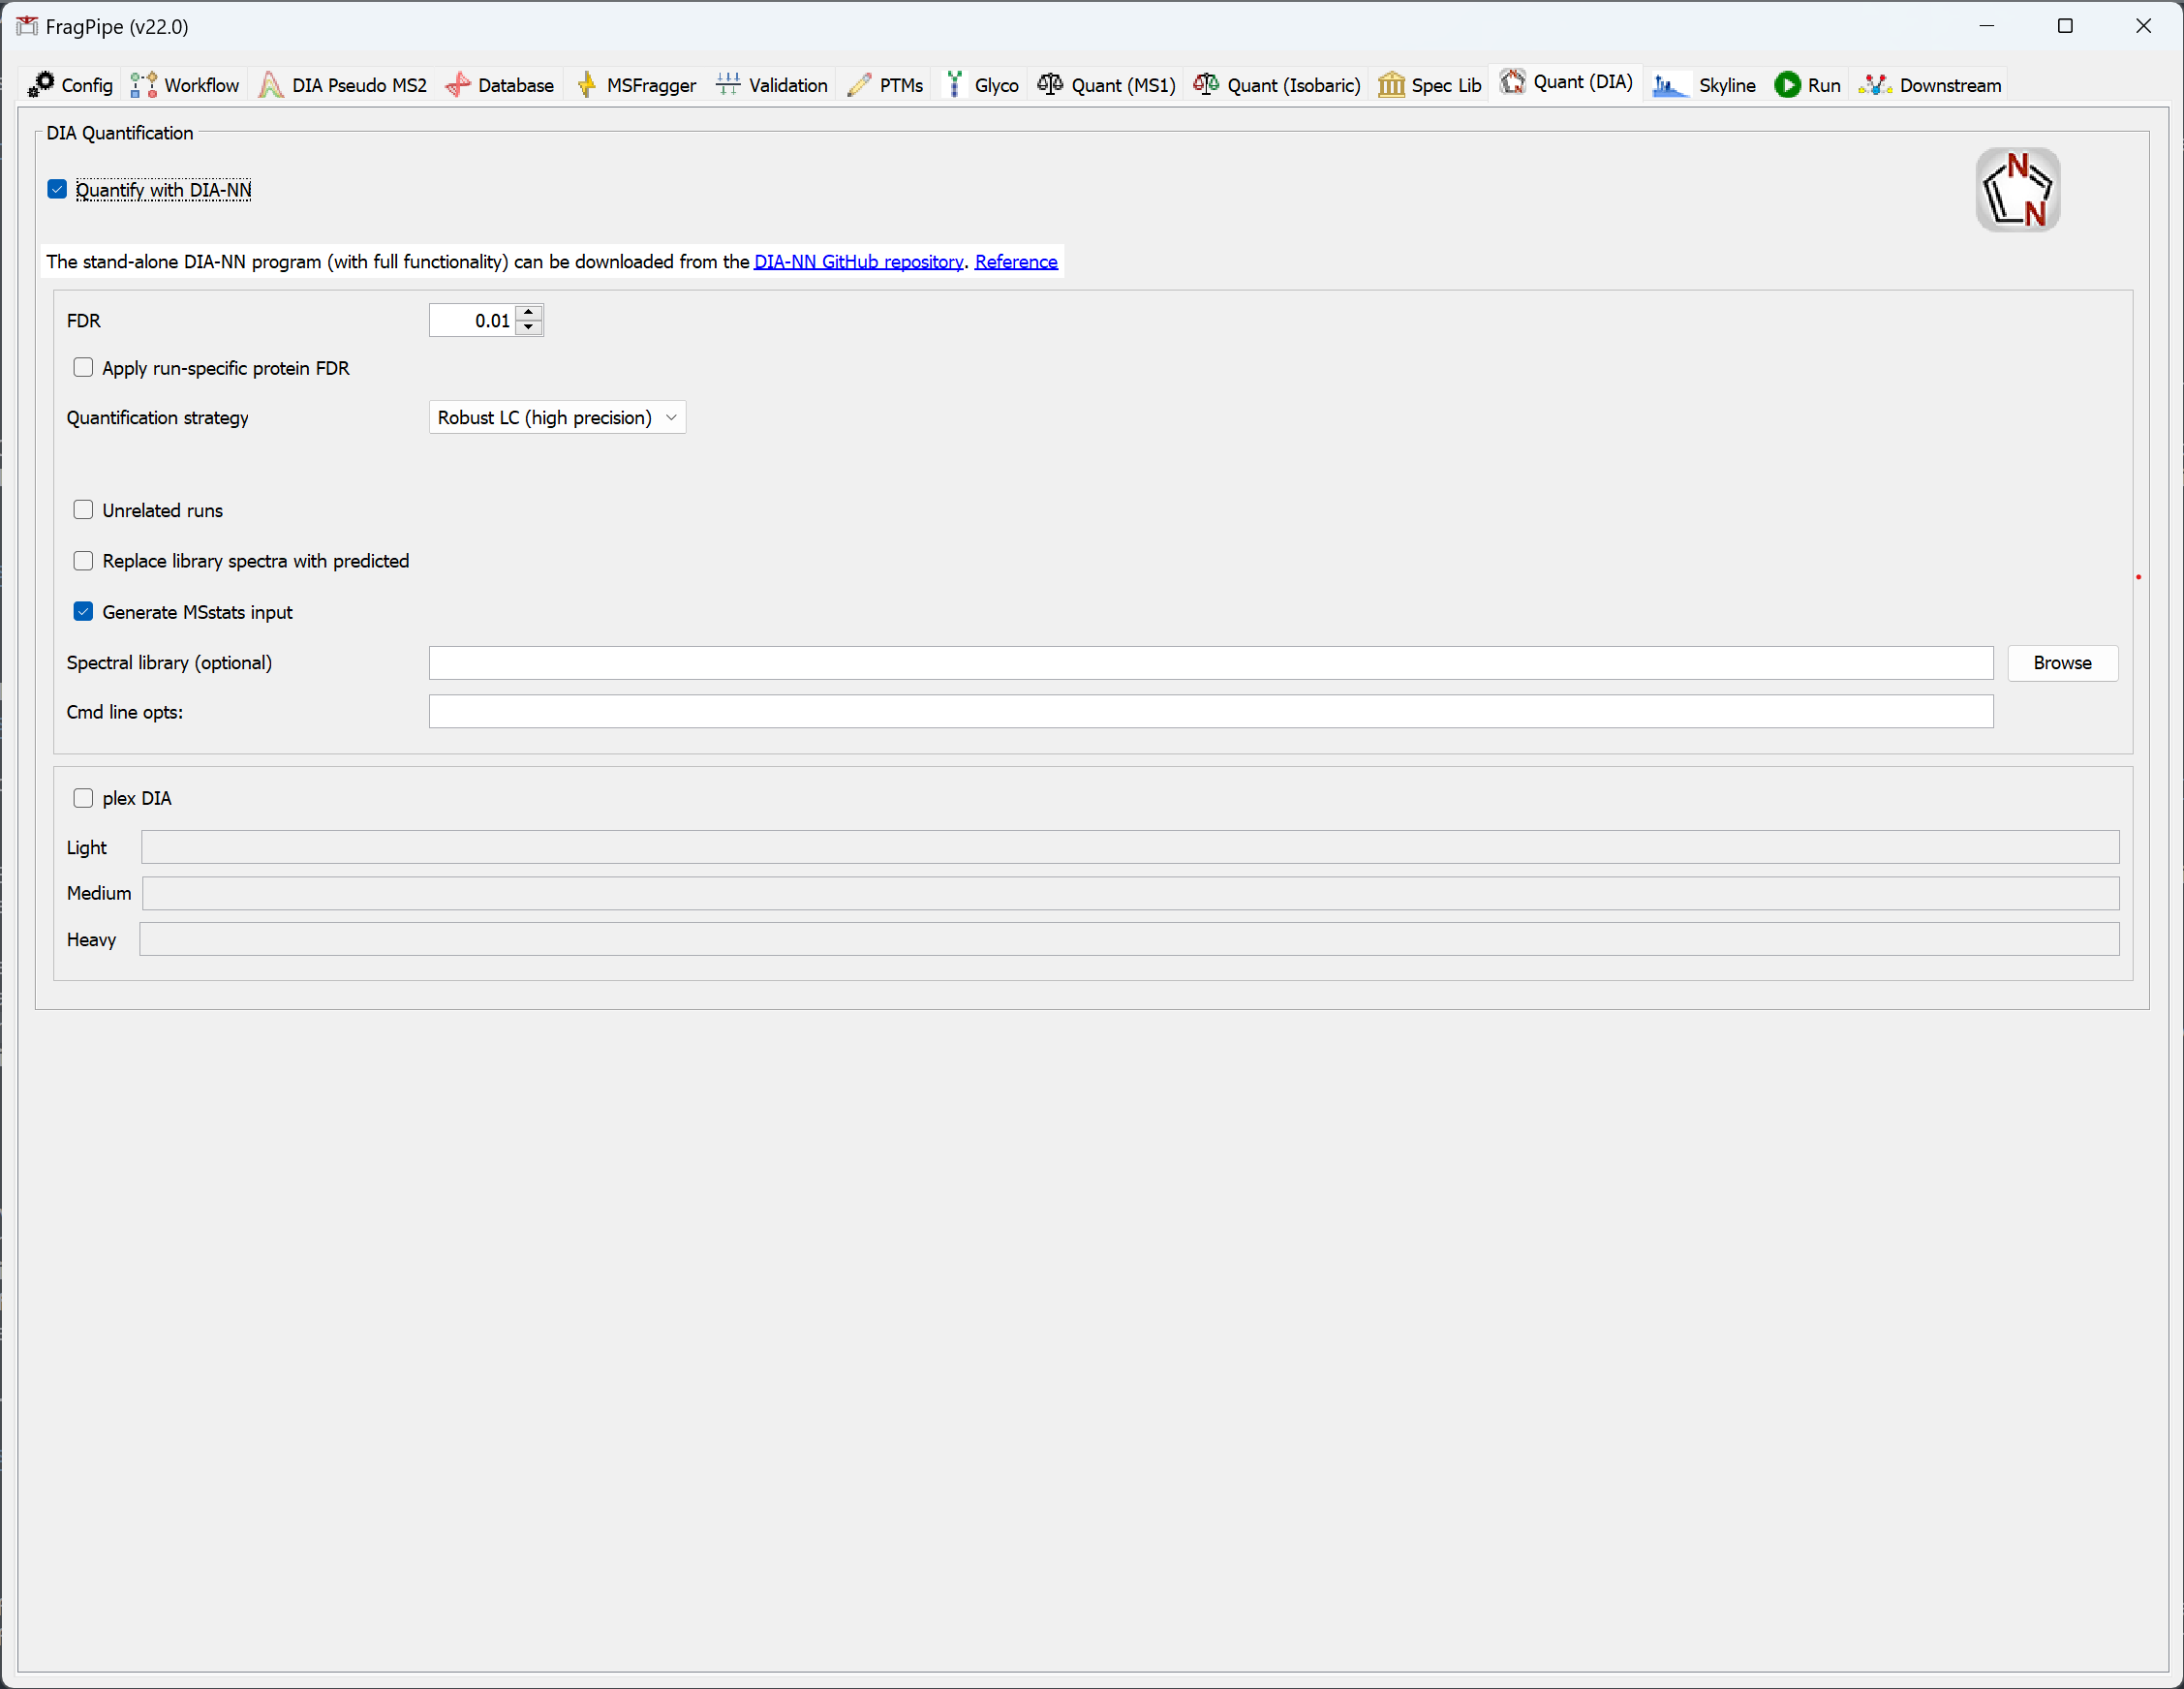Screen dimensions: 2184x1689
Task: Decrease FDR with the down arrow
Action: [529, 328]
